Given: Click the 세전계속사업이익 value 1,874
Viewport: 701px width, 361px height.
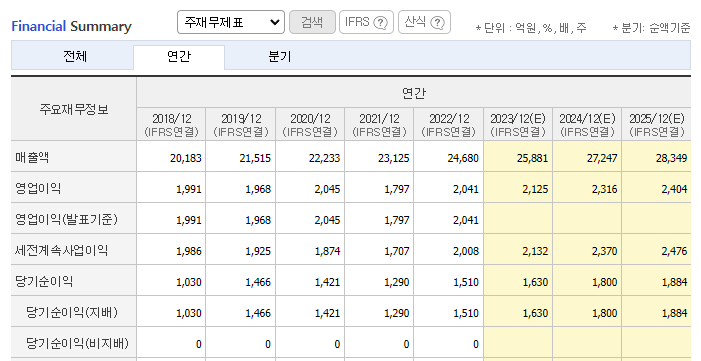Looking at the screenshot, I should 327,251.
